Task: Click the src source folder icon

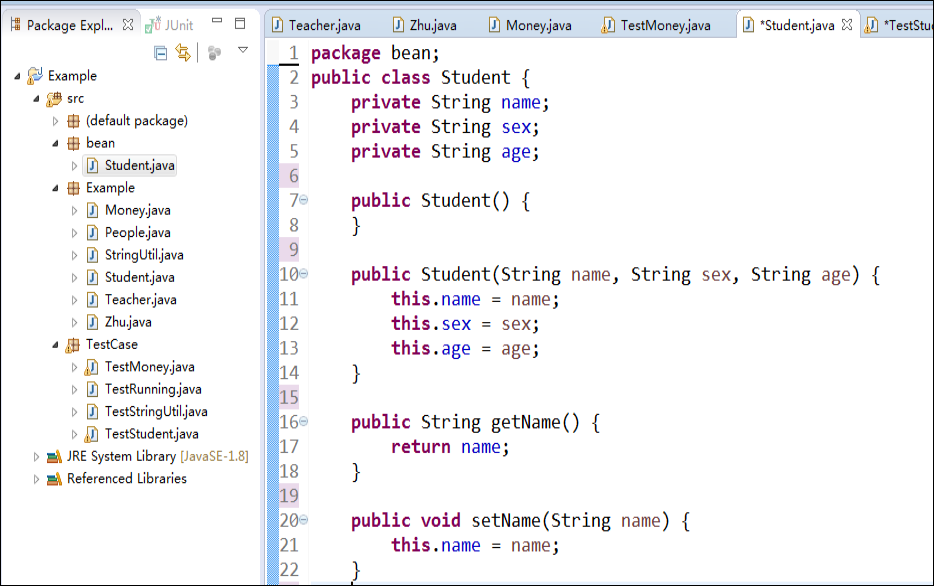Action: click(54, 98)
